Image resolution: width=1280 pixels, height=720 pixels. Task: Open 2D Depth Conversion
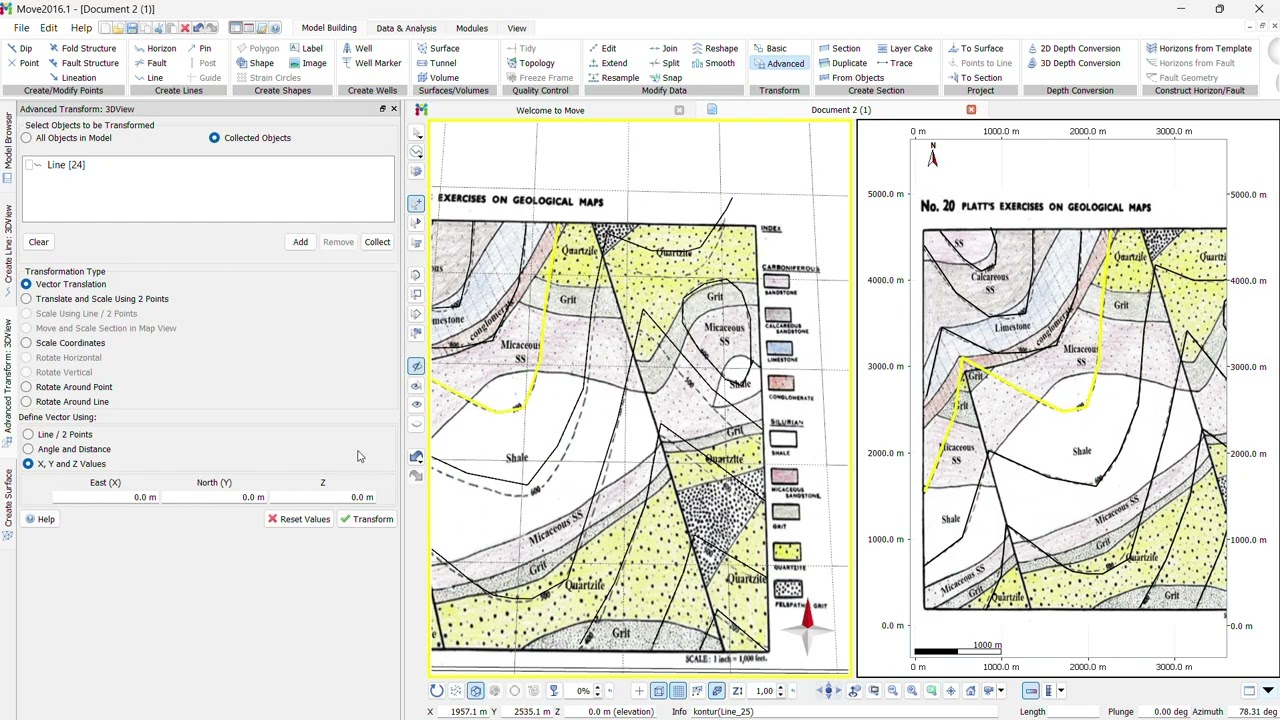1073,48
